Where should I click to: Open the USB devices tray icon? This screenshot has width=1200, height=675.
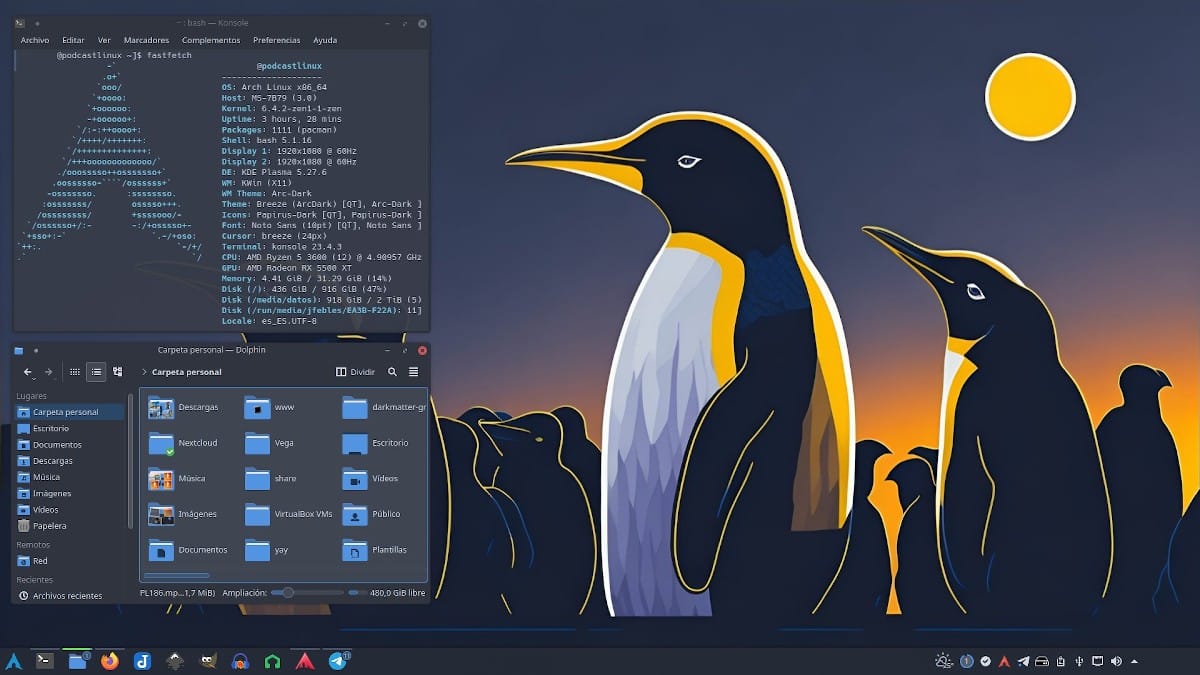pos(1079,661)
